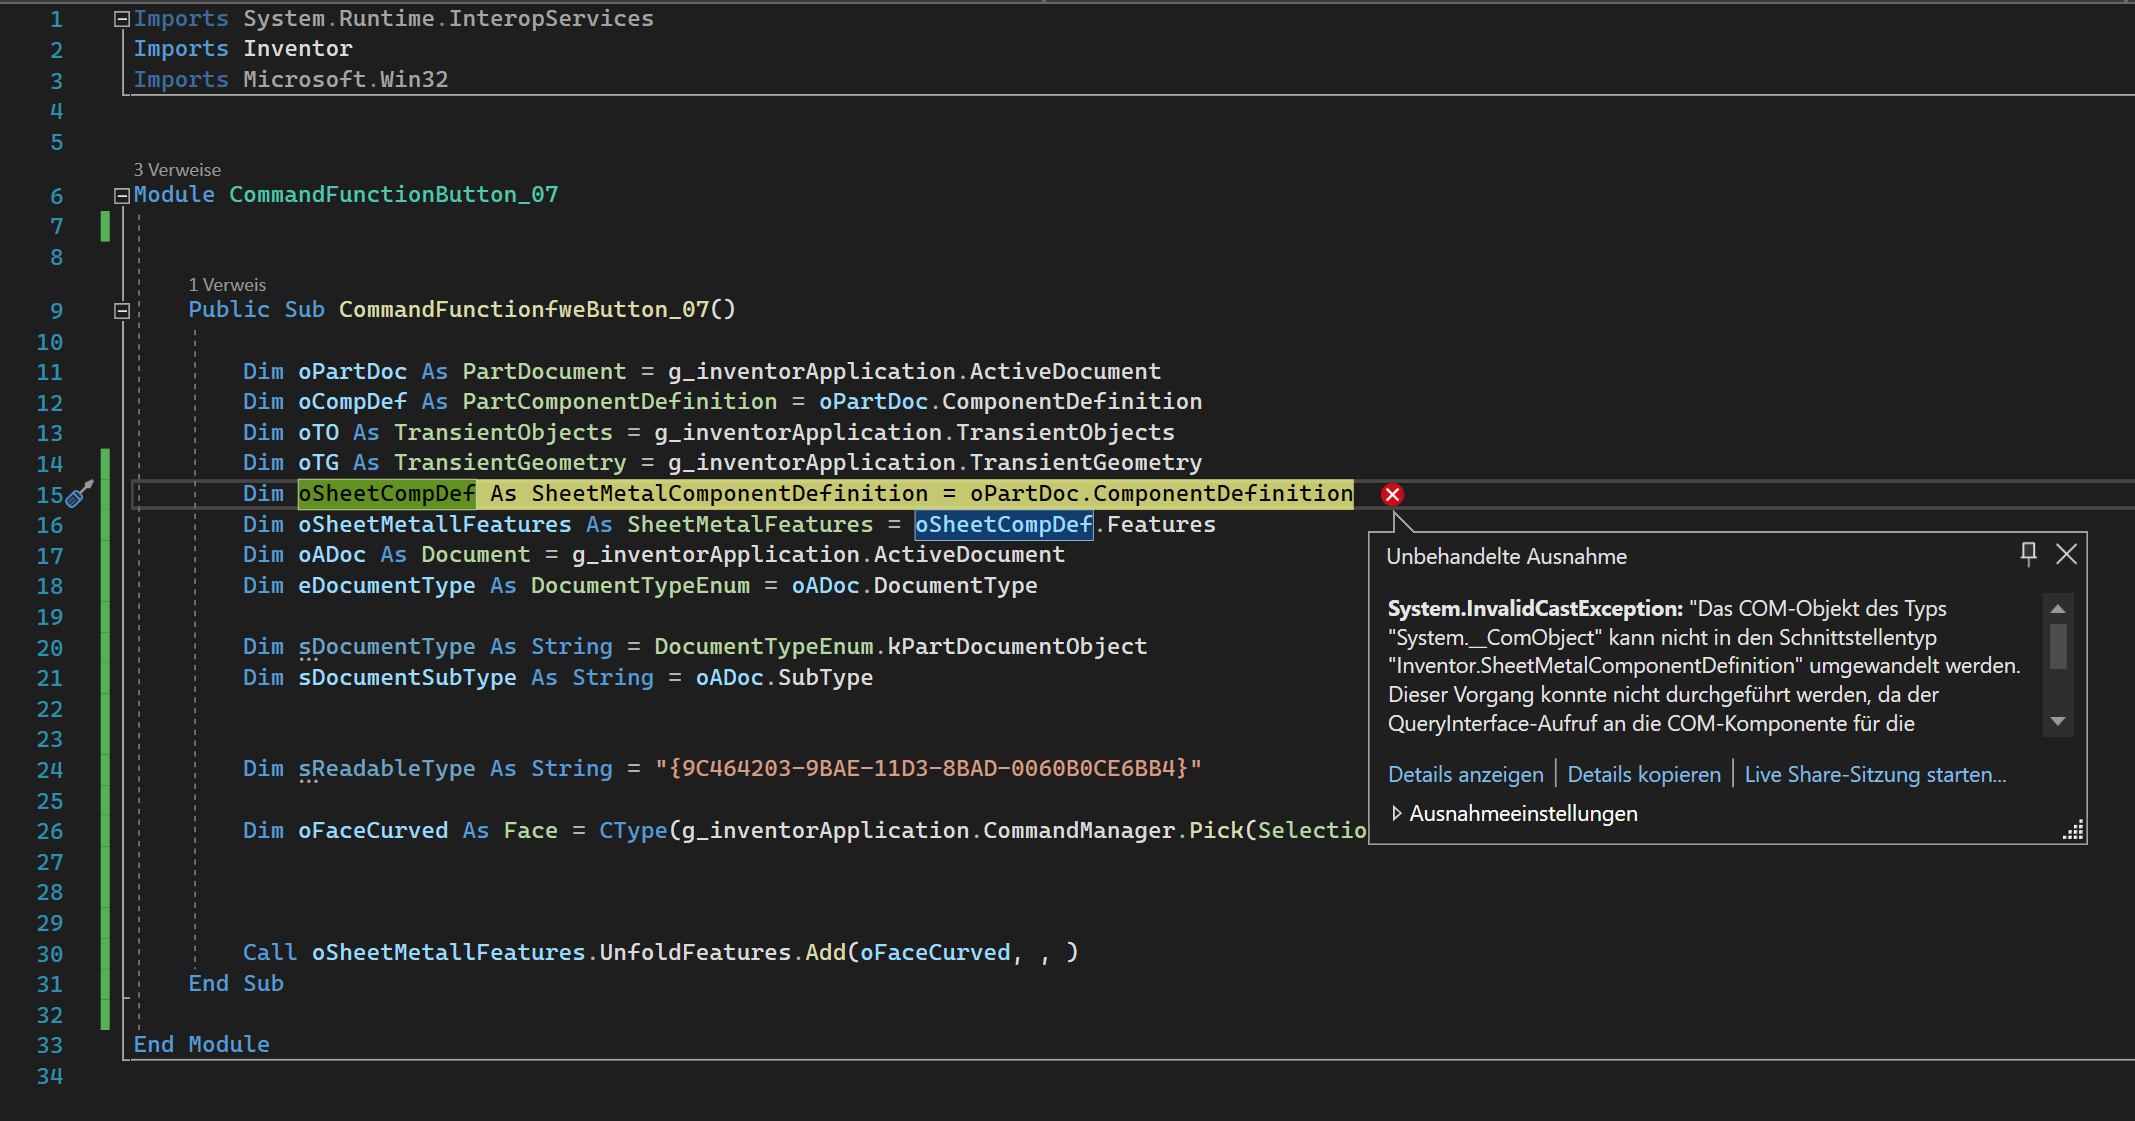The height and width of the screenshot is (1121, 2135).
Task: Collapse Module CommandFunctionButton_07
Action: point(122,194)
